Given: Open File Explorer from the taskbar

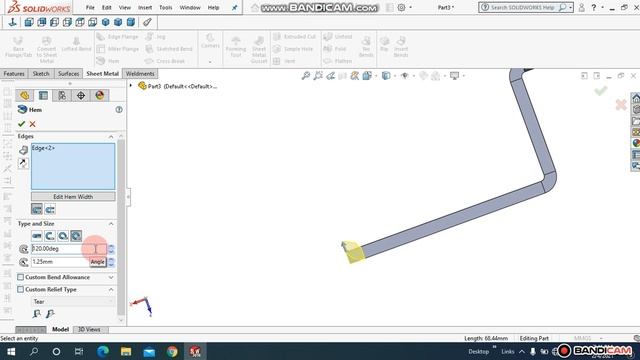Looking at the screenshot, I should (126, 351).
